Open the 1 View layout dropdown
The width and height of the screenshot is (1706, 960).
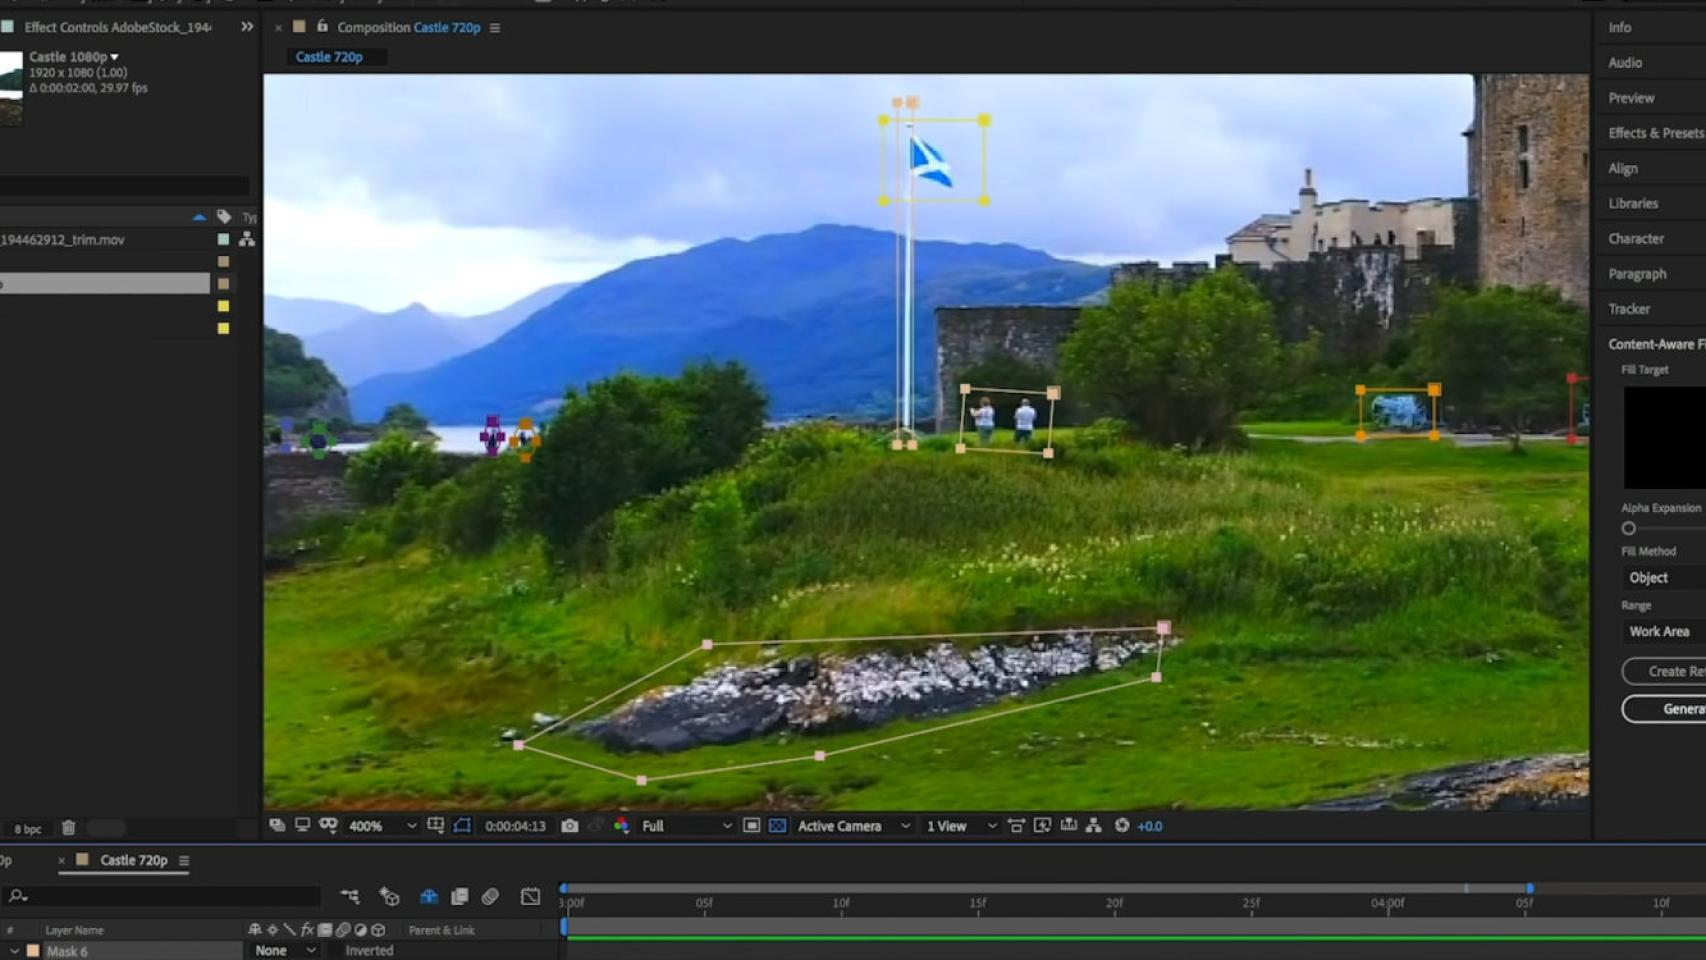point(961,826)
